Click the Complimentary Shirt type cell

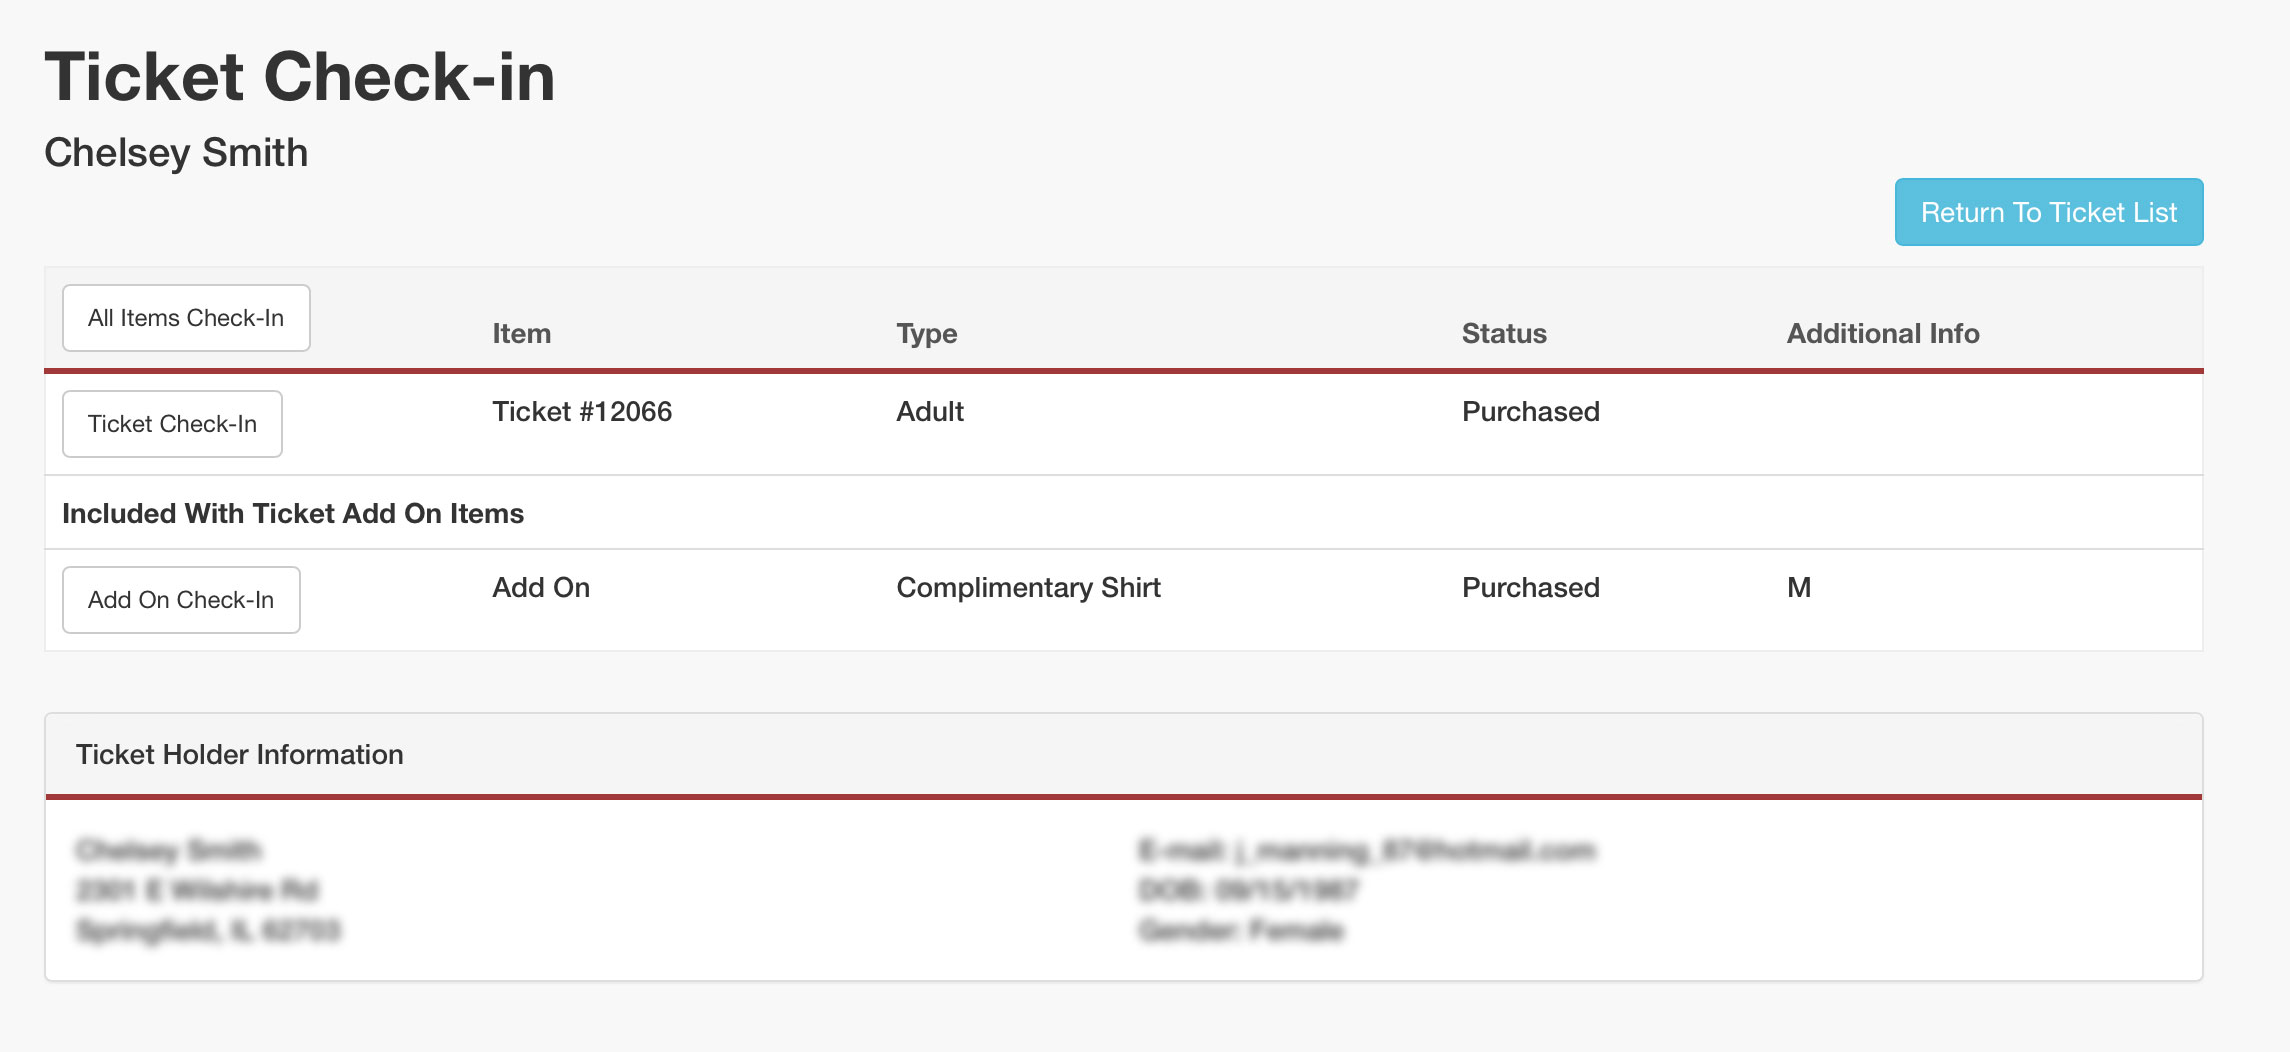[x=1028, y=587]
